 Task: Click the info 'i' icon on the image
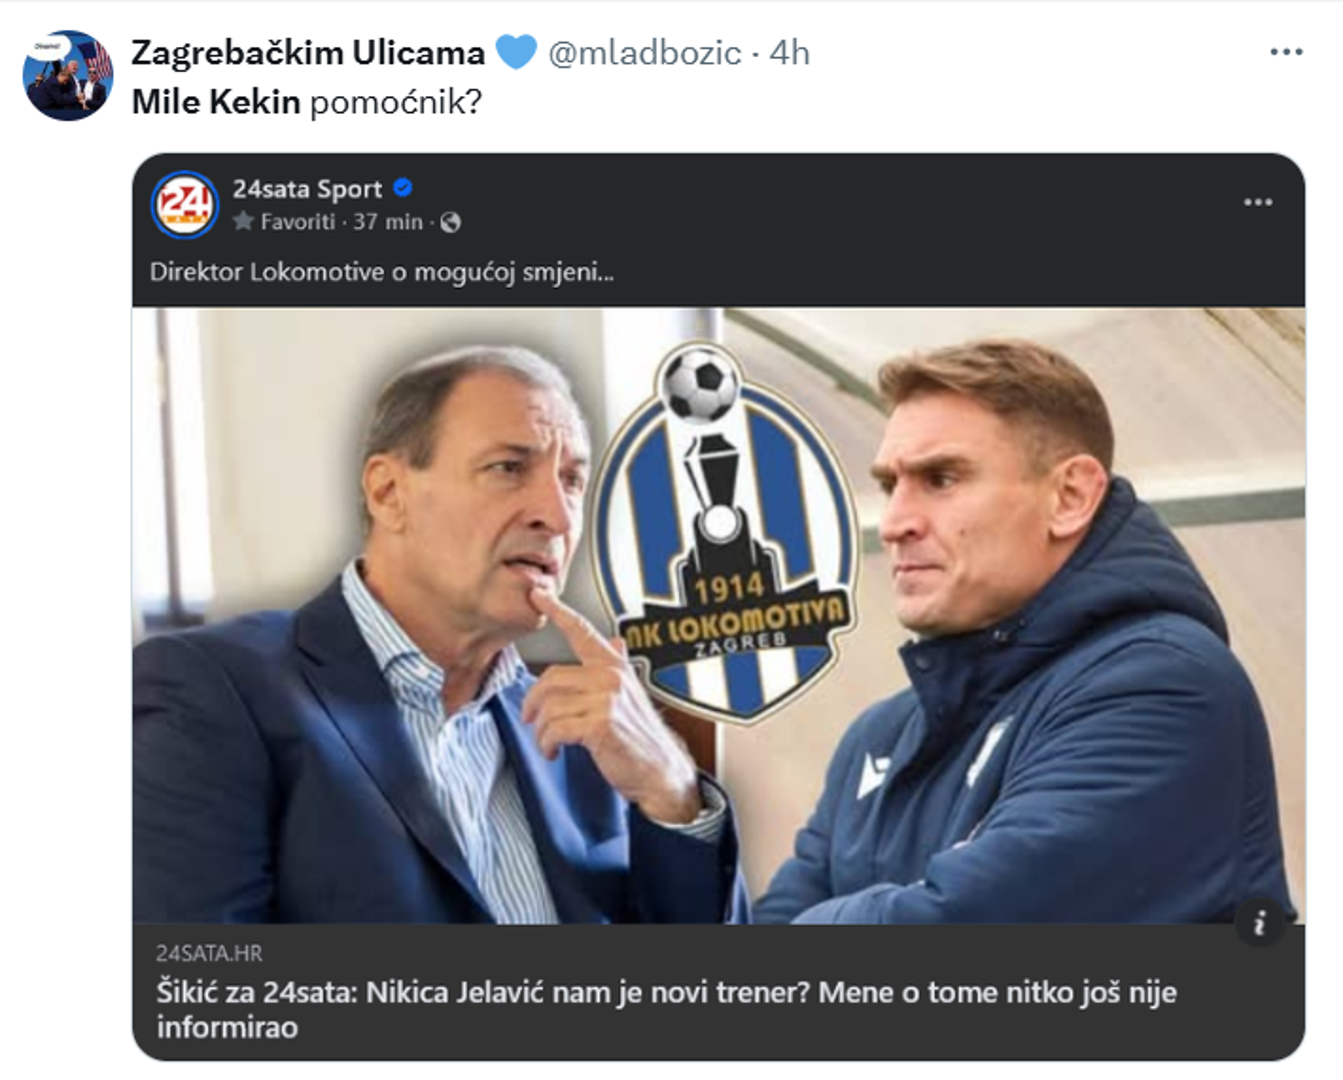pyautogui.click(x=1260, y=922)
